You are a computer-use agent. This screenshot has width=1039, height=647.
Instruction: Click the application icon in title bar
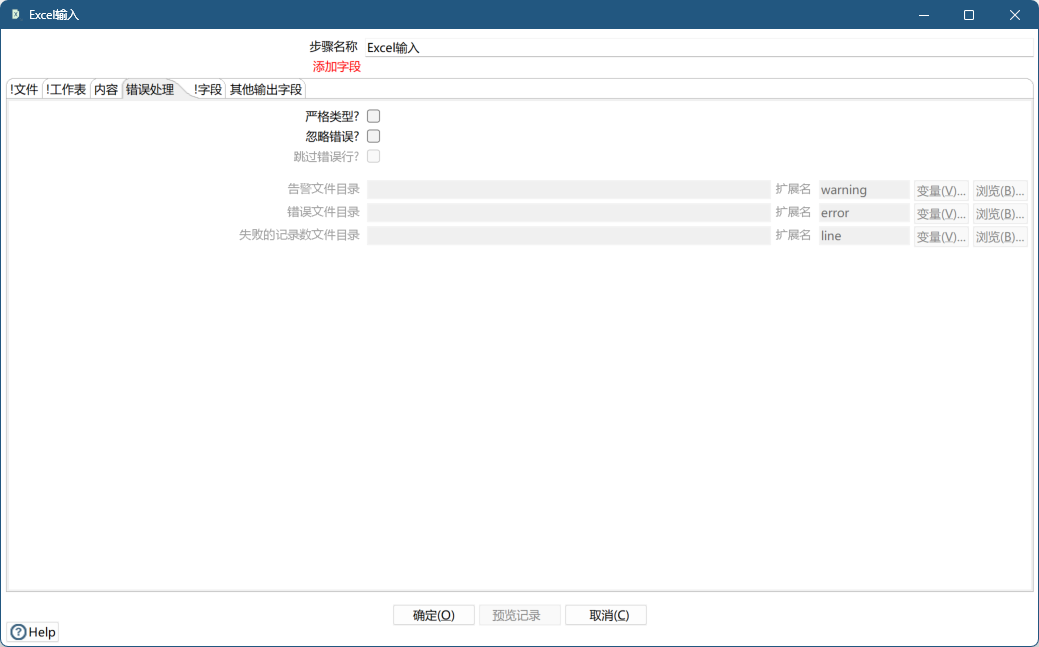pos(13,14)
